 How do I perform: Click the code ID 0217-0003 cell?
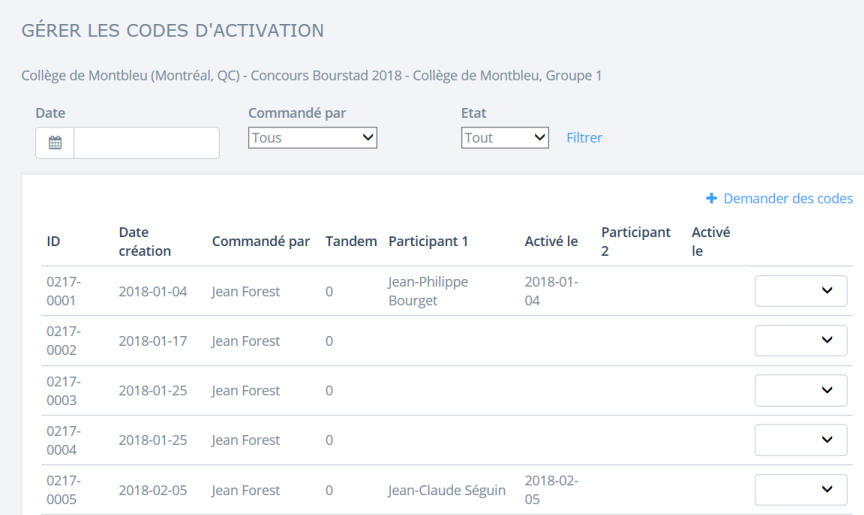(64, 390)
